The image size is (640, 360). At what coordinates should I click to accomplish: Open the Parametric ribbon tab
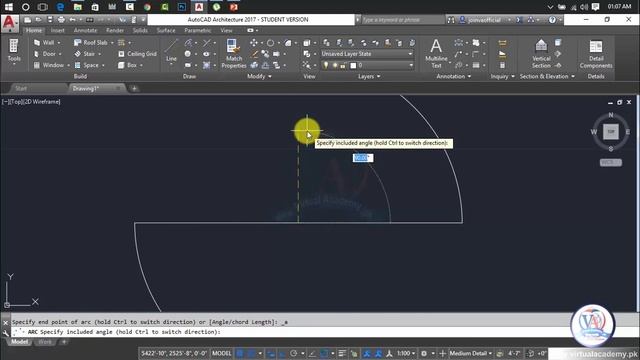coord(198,30)
